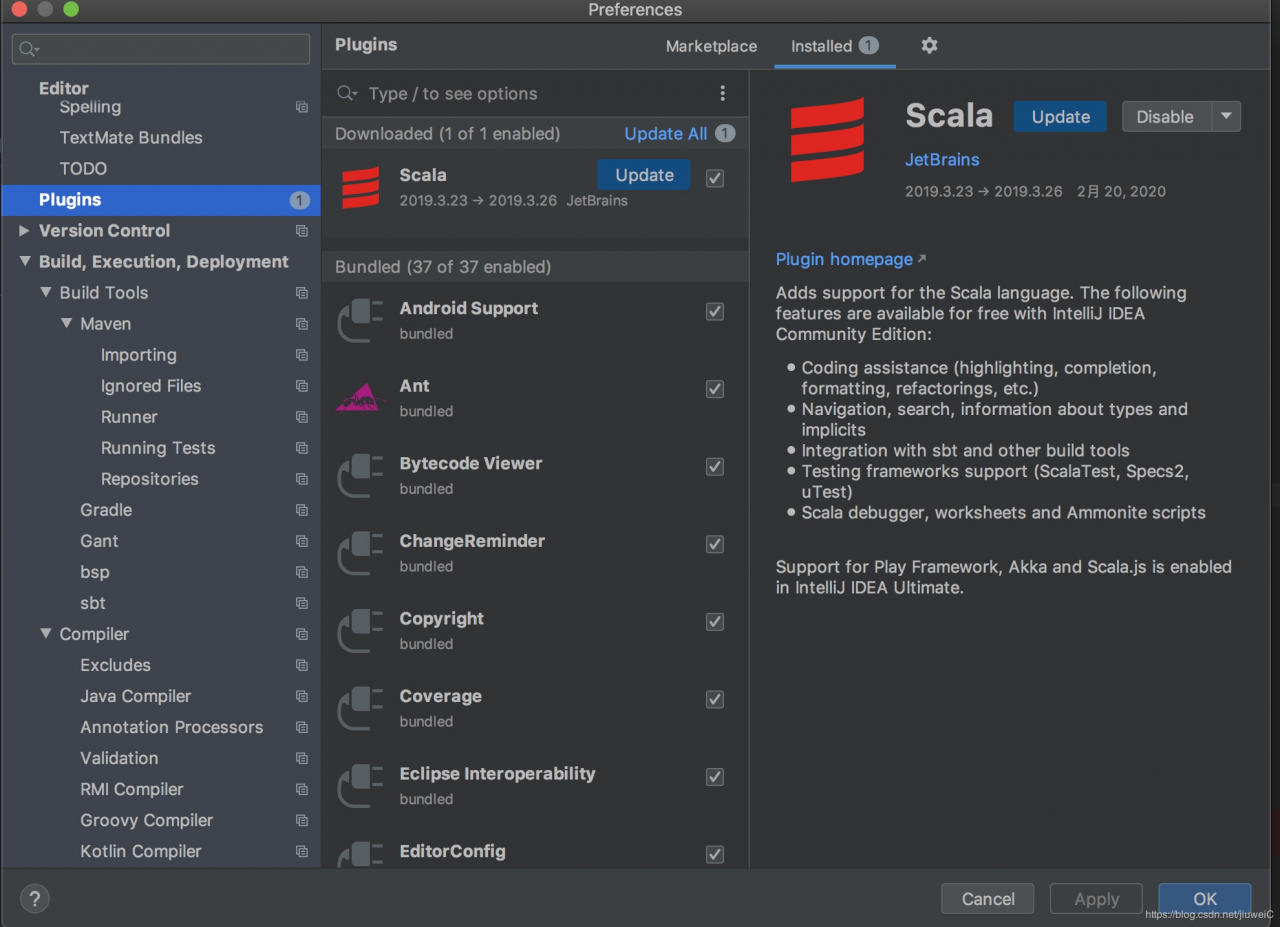Click the Coverage plugin icon
Screen dimensions: 1280x927
[x=360, y=708]
